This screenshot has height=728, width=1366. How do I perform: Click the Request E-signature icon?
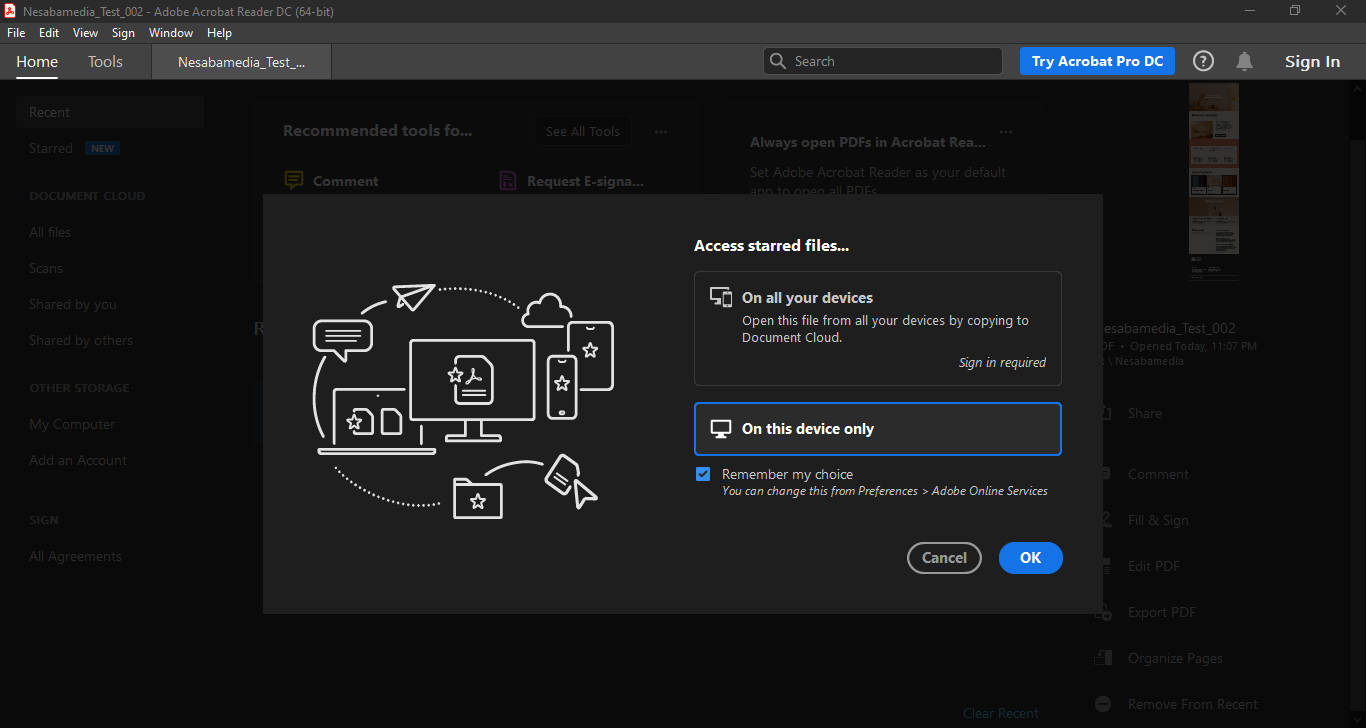[x=508, y=181]
